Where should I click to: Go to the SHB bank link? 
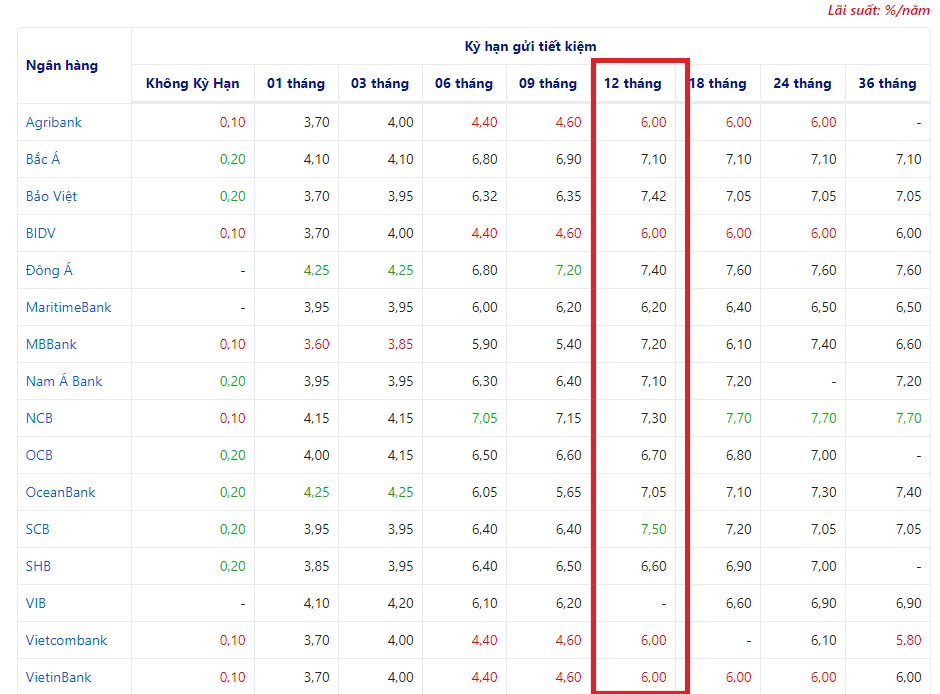tap(38, 566)
